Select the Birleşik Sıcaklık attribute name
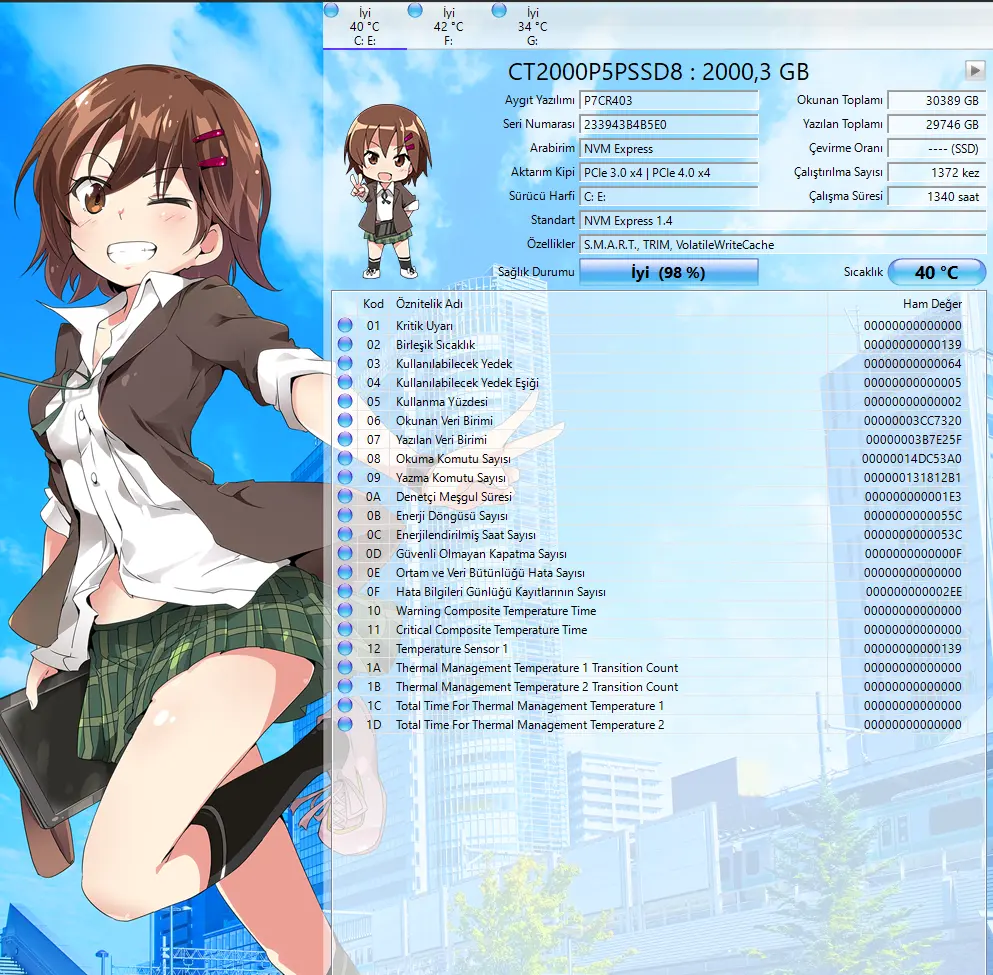This screenshot has width=993, height=975. point(435,344)
